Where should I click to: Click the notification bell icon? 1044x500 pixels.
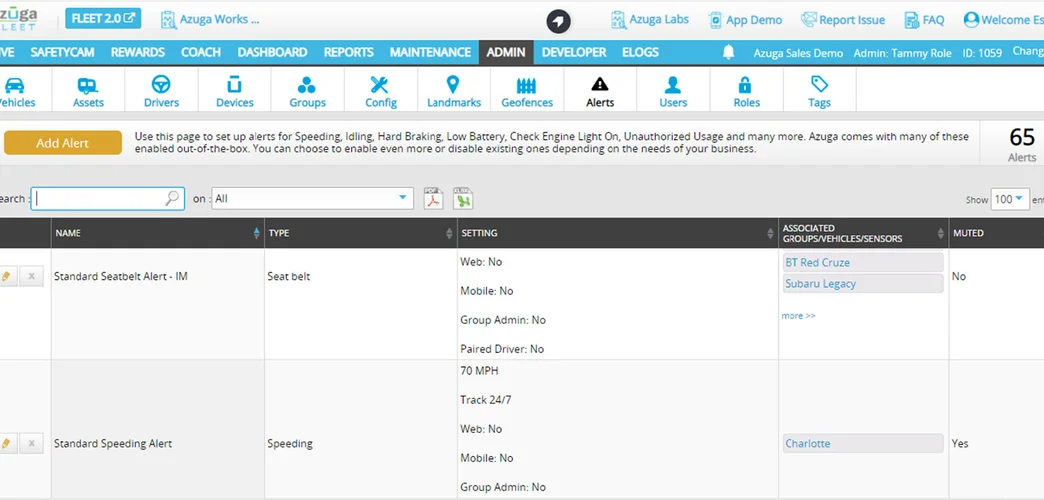pyautogui.click(x=729, y=52)
